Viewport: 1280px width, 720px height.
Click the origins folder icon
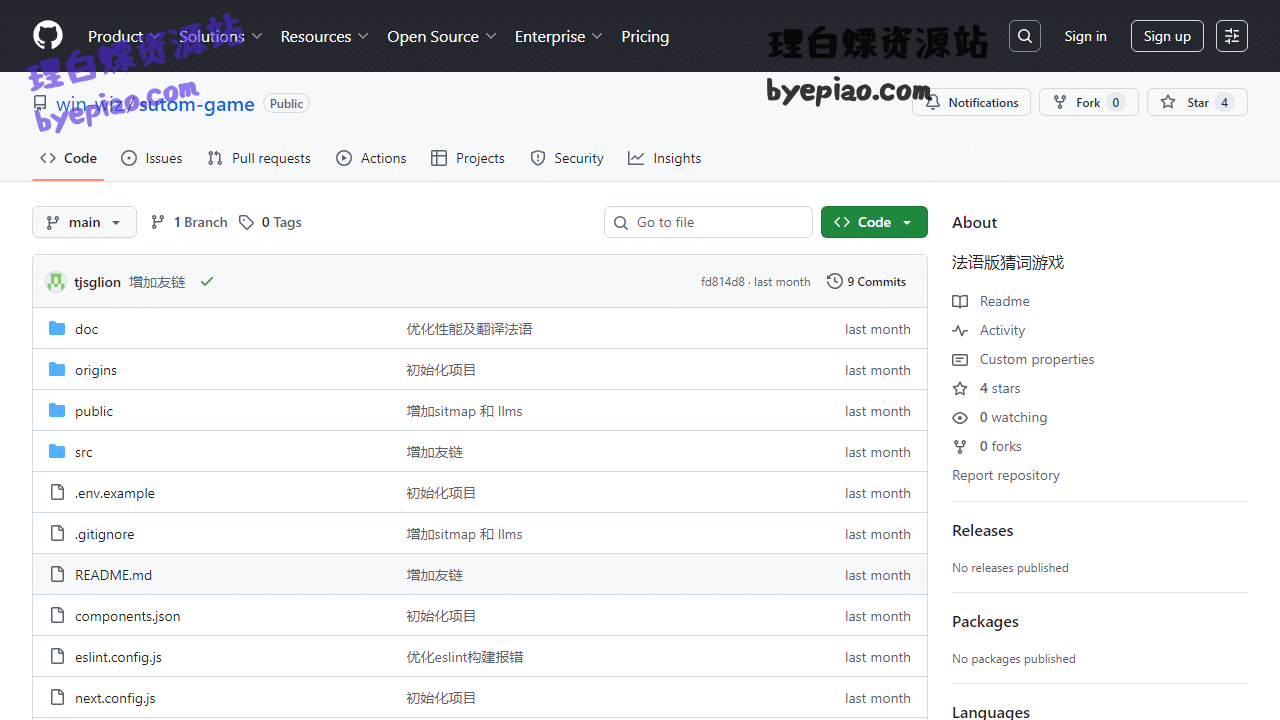[57, 370]
